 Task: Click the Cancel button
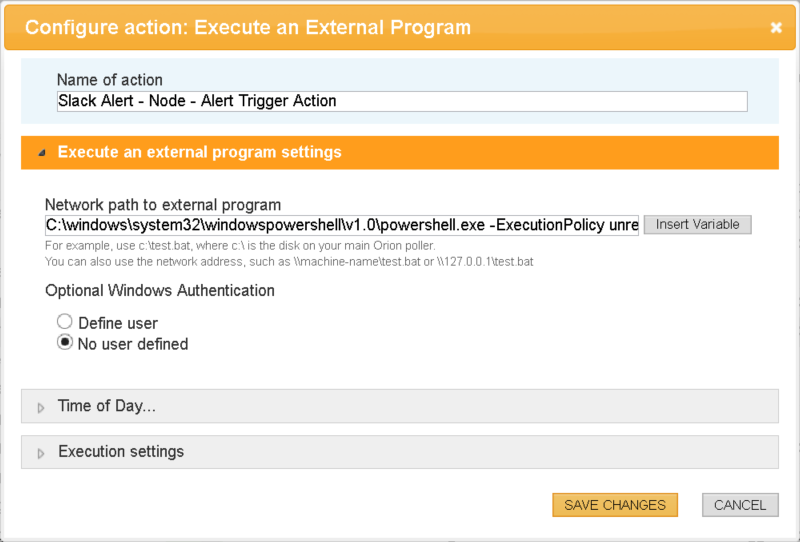tap(740, 505)
